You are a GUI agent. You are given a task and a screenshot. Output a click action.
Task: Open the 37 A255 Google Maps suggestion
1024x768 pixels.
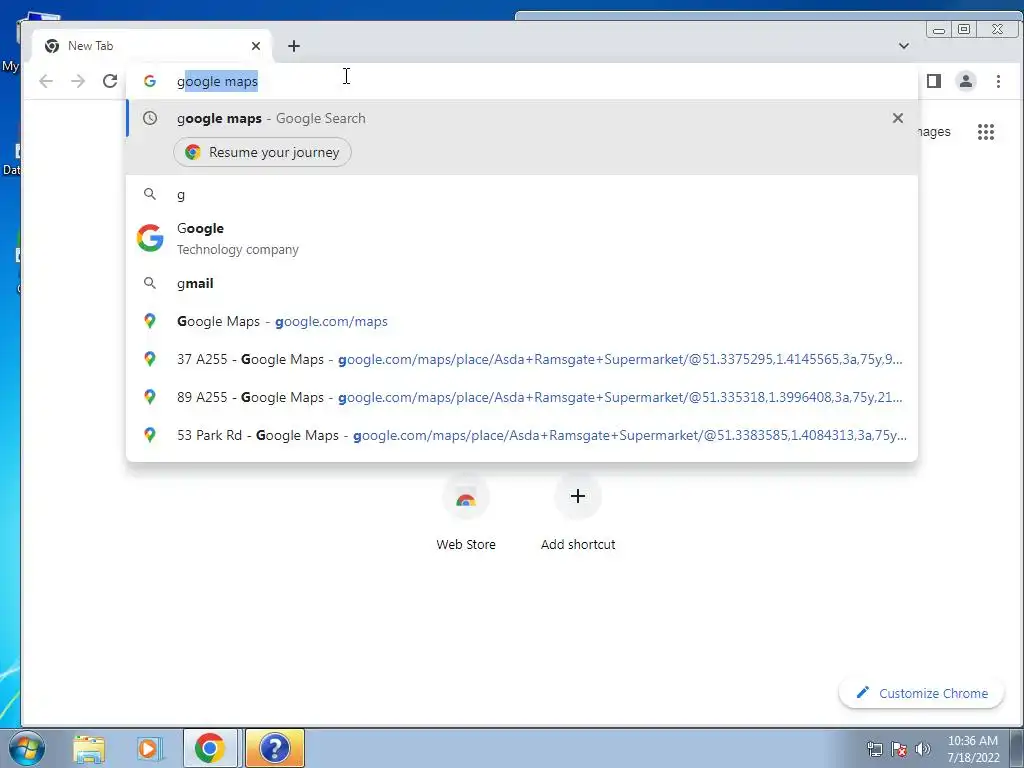(x=521, y=359)
